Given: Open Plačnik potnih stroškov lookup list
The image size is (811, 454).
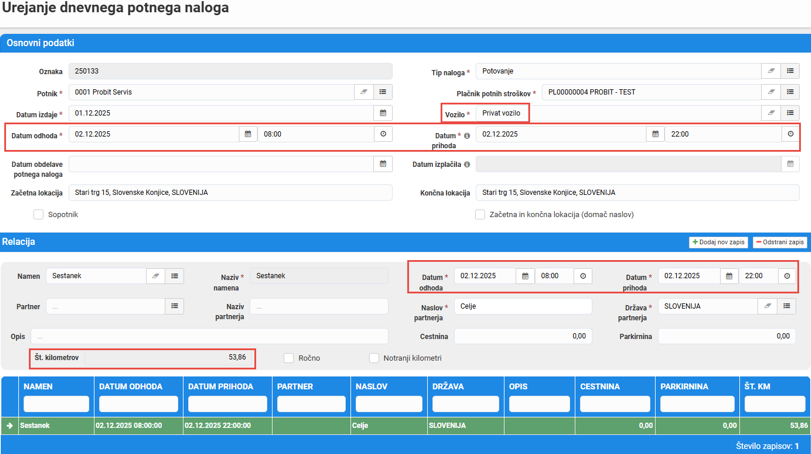Looking at the screenshot, I should click(x=790, y=92).
